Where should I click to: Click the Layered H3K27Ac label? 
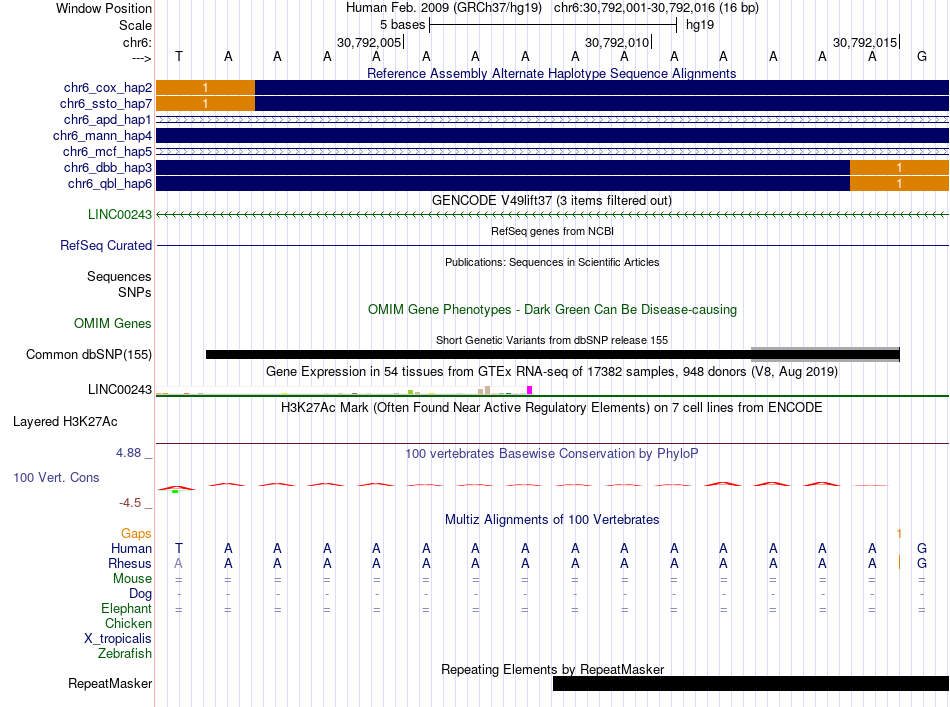[65, 422]
